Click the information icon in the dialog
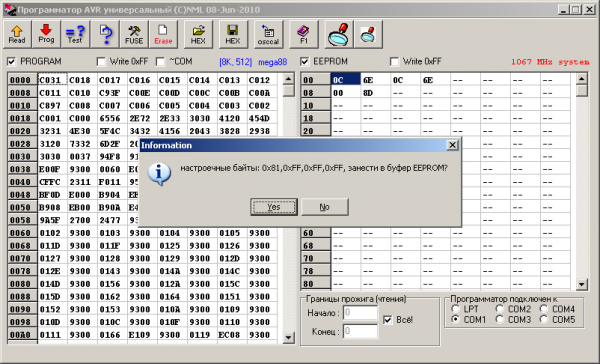The image size is (600, 364). tap(159, 174)
